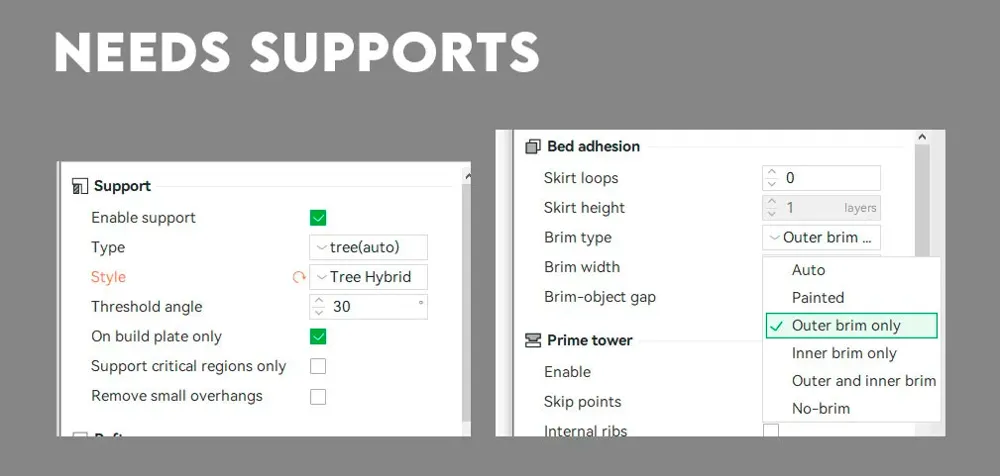Click the Bed adhesion section icon
Image resolution: width=1000 pixels, height=476 pixels.
click(533, 147)
